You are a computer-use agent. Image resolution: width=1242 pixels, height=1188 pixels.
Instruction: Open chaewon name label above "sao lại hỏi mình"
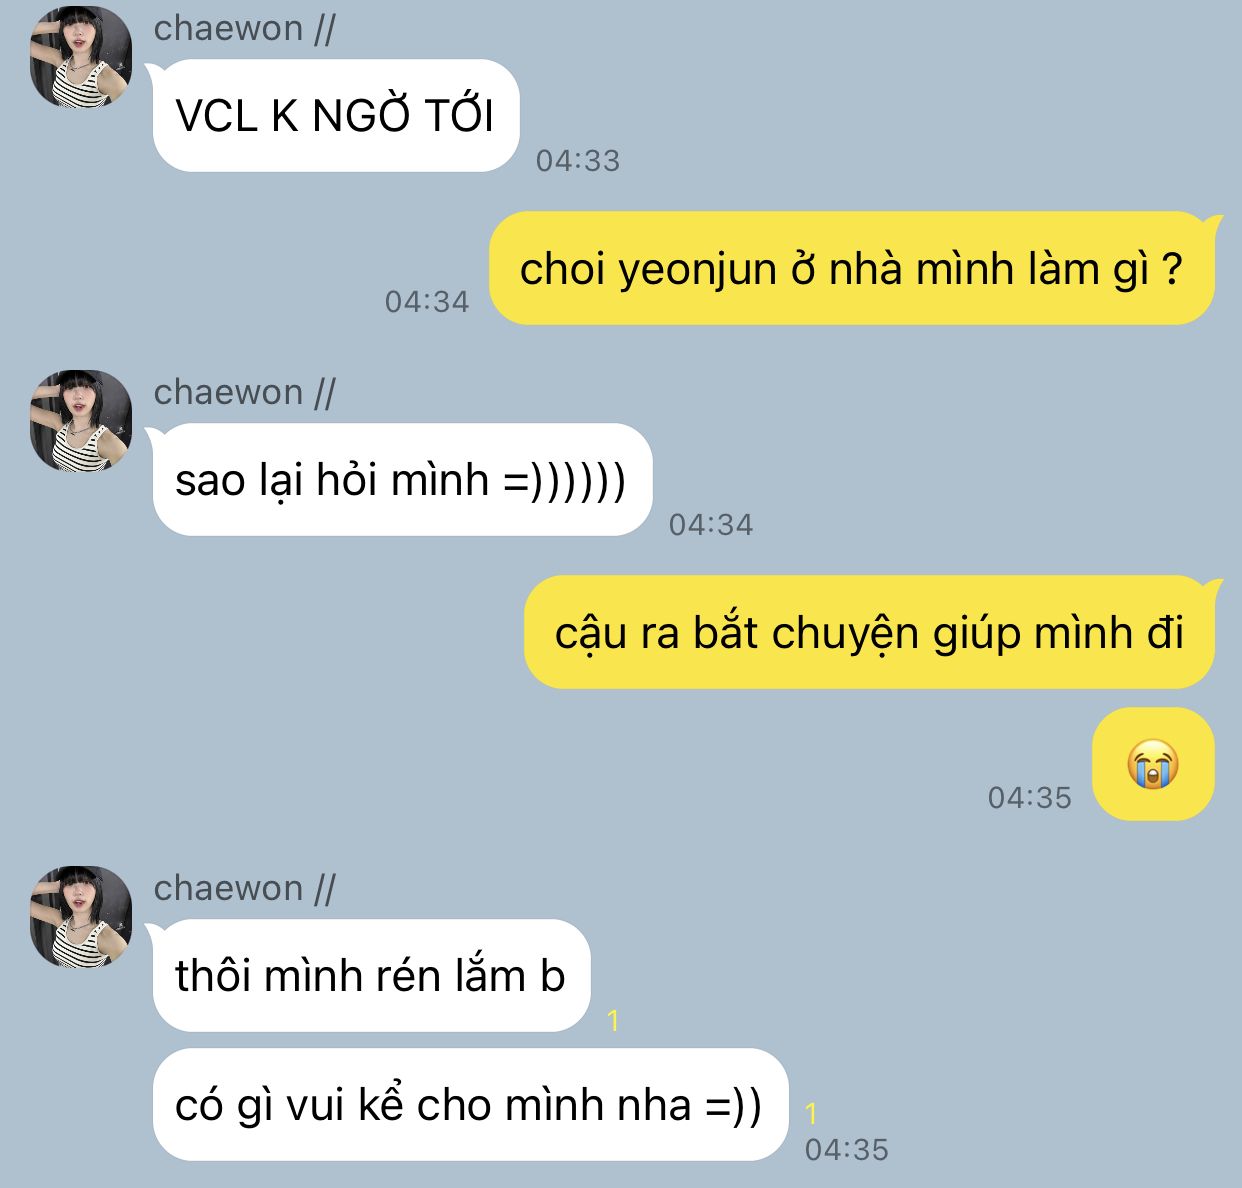click(x=244, y=392)
